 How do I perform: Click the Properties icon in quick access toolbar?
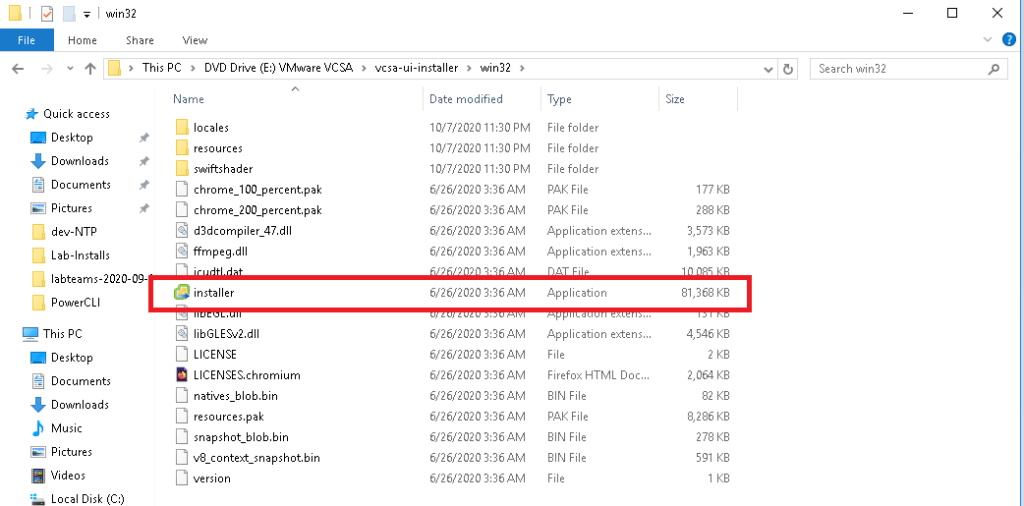[47, 13]
